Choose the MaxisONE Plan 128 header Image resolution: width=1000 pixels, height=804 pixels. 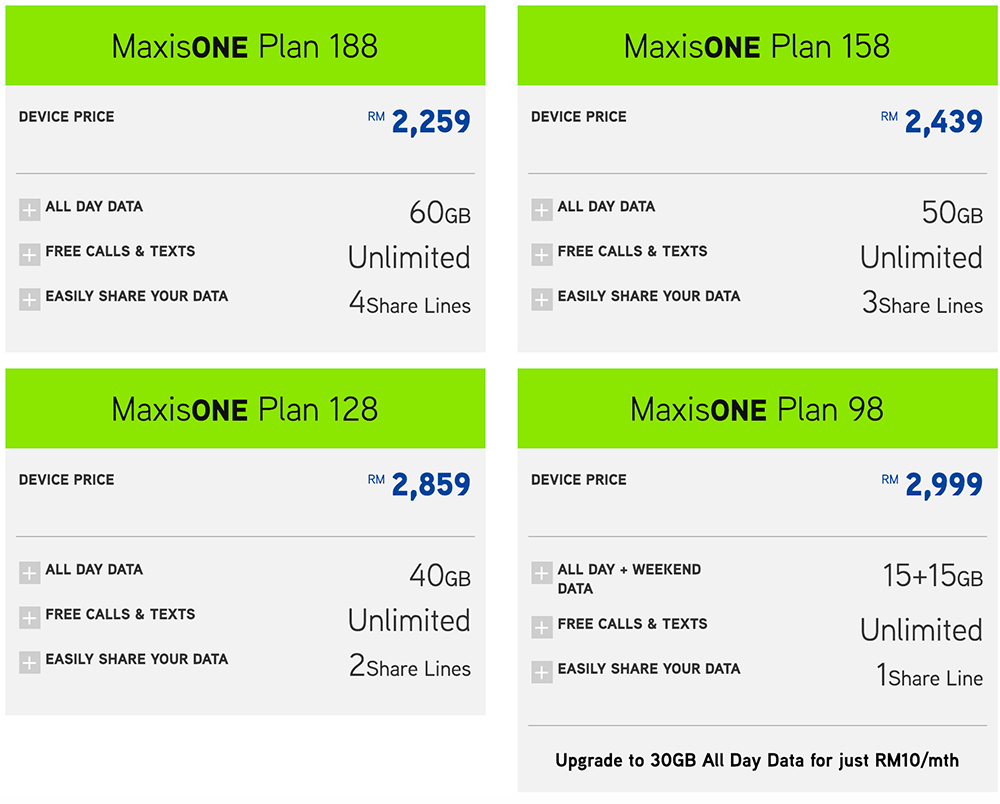(x=245, y=409)
